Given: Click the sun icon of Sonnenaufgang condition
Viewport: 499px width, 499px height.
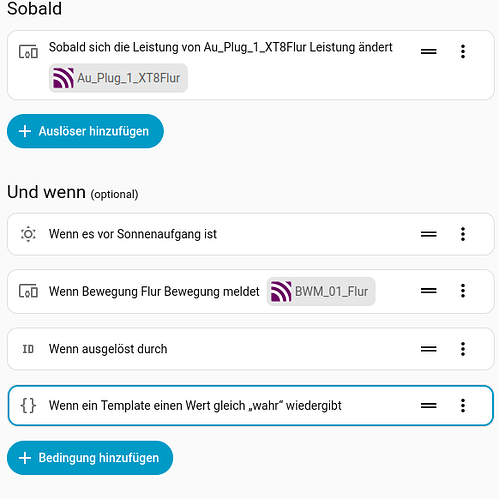Looking at the screenshot, I should (x=28, y=234).
